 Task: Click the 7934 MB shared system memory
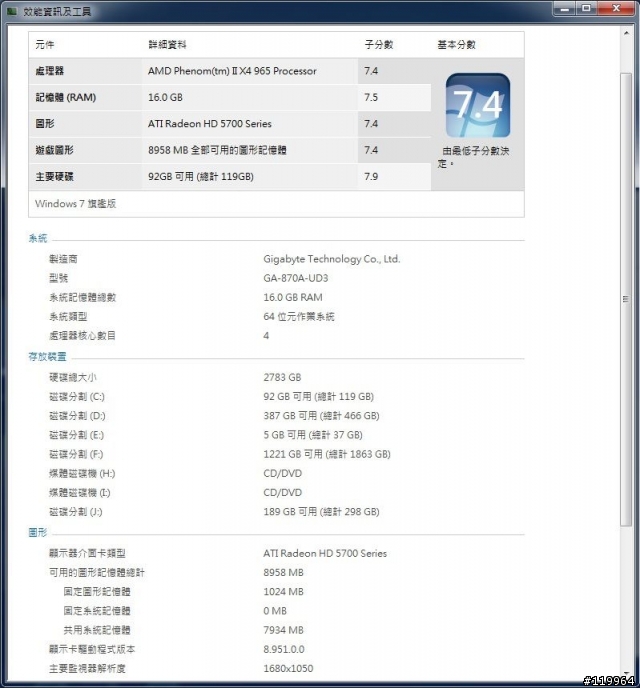[284, 630]
